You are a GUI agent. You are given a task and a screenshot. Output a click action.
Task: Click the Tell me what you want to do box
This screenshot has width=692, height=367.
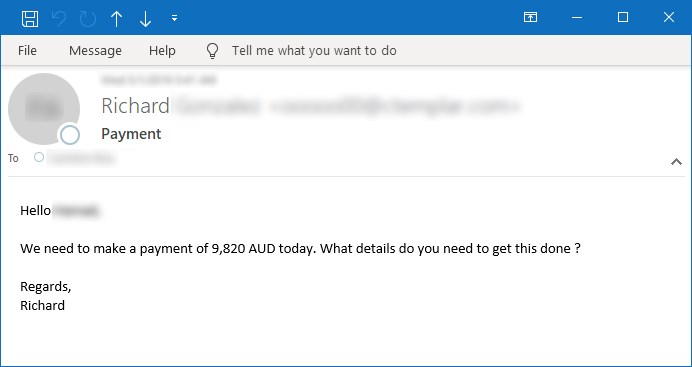click(314, 51)
